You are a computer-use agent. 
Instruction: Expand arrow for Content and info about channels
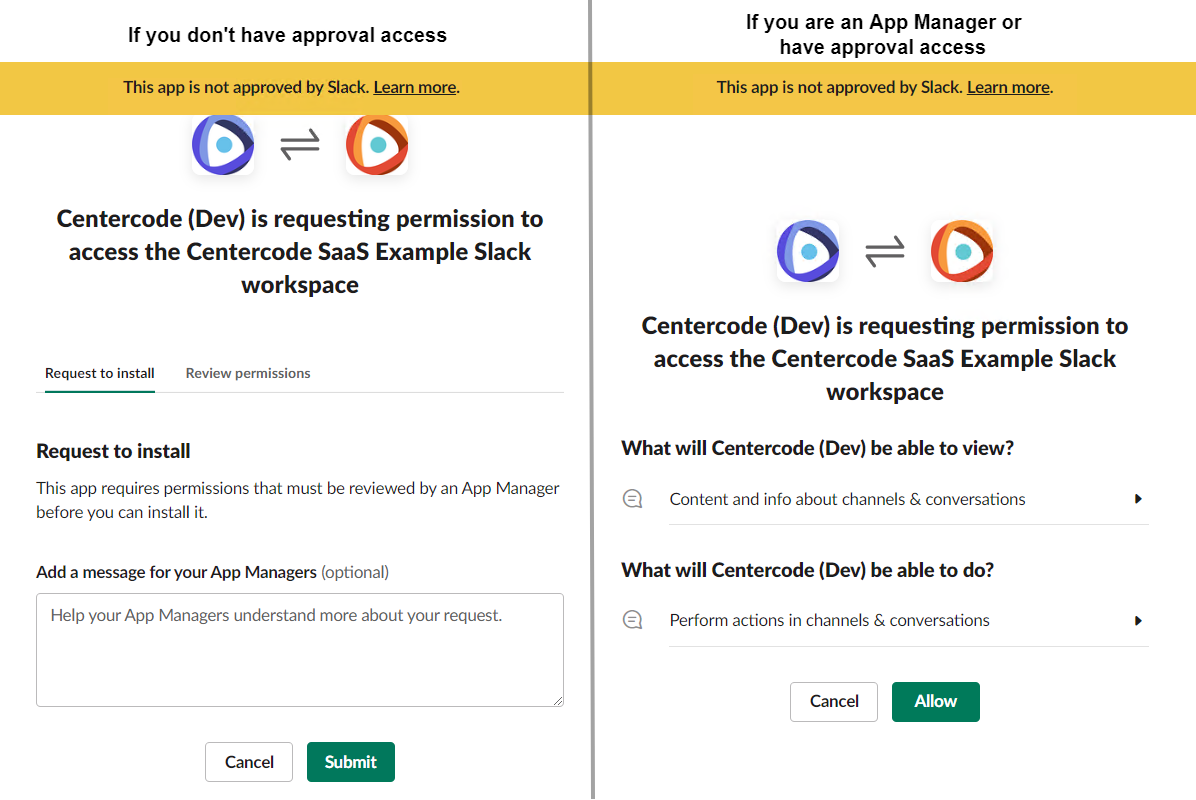[1138, 499]
